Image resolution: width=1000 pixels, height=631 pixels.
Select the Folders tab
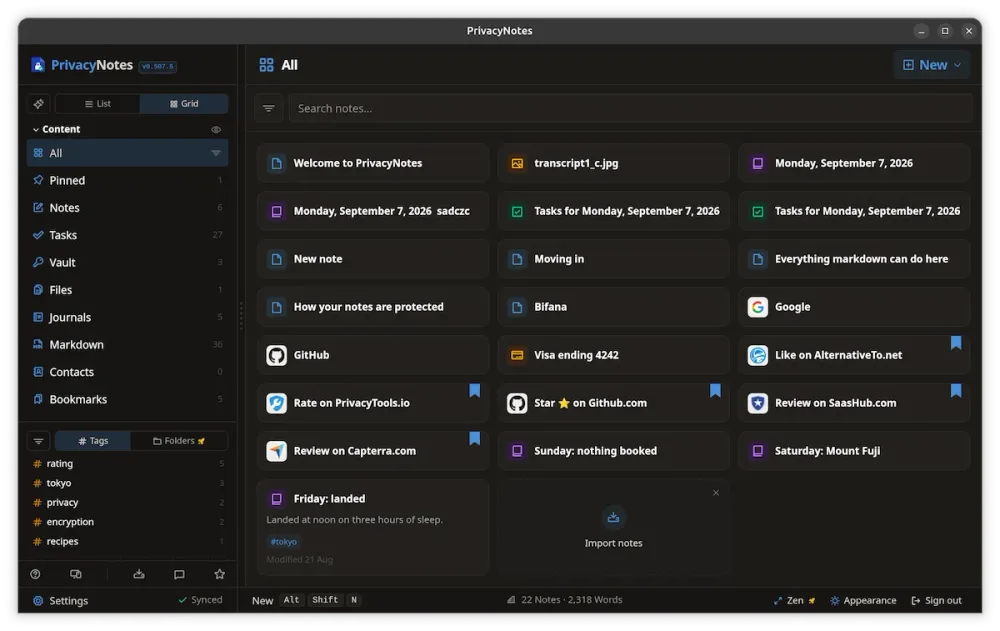(x=179, y=441)
